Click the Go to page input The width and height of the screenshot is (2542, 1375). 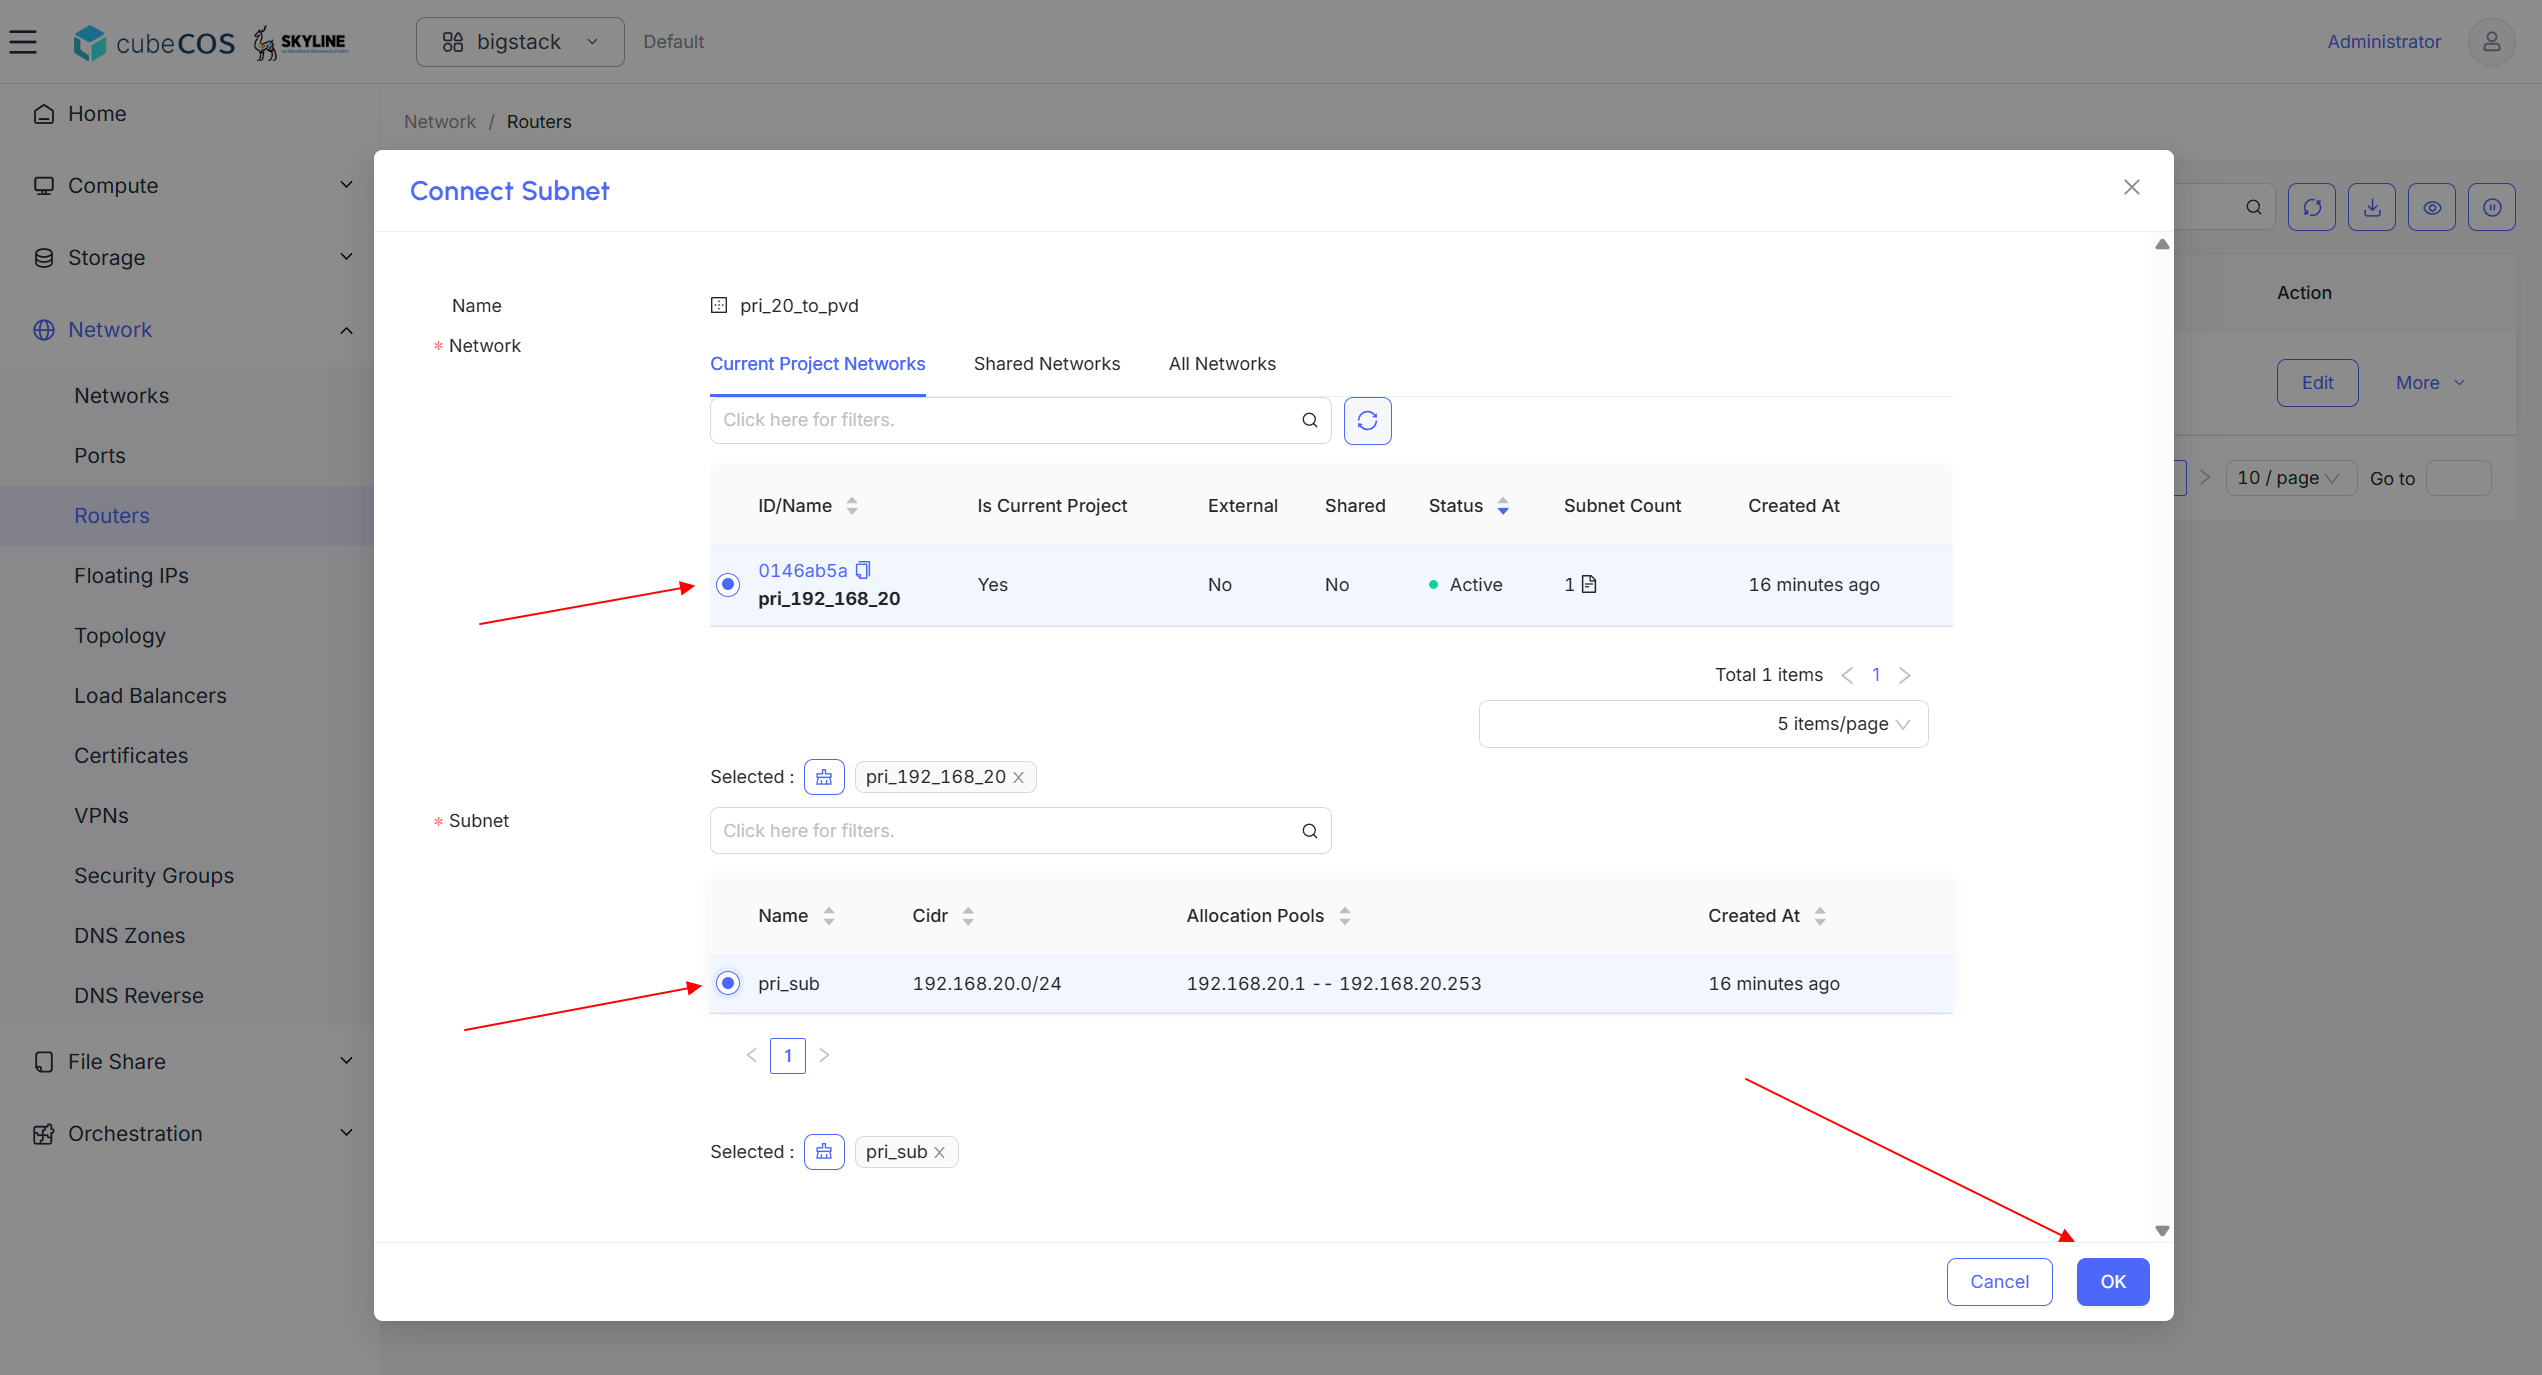coord(2459,478)
